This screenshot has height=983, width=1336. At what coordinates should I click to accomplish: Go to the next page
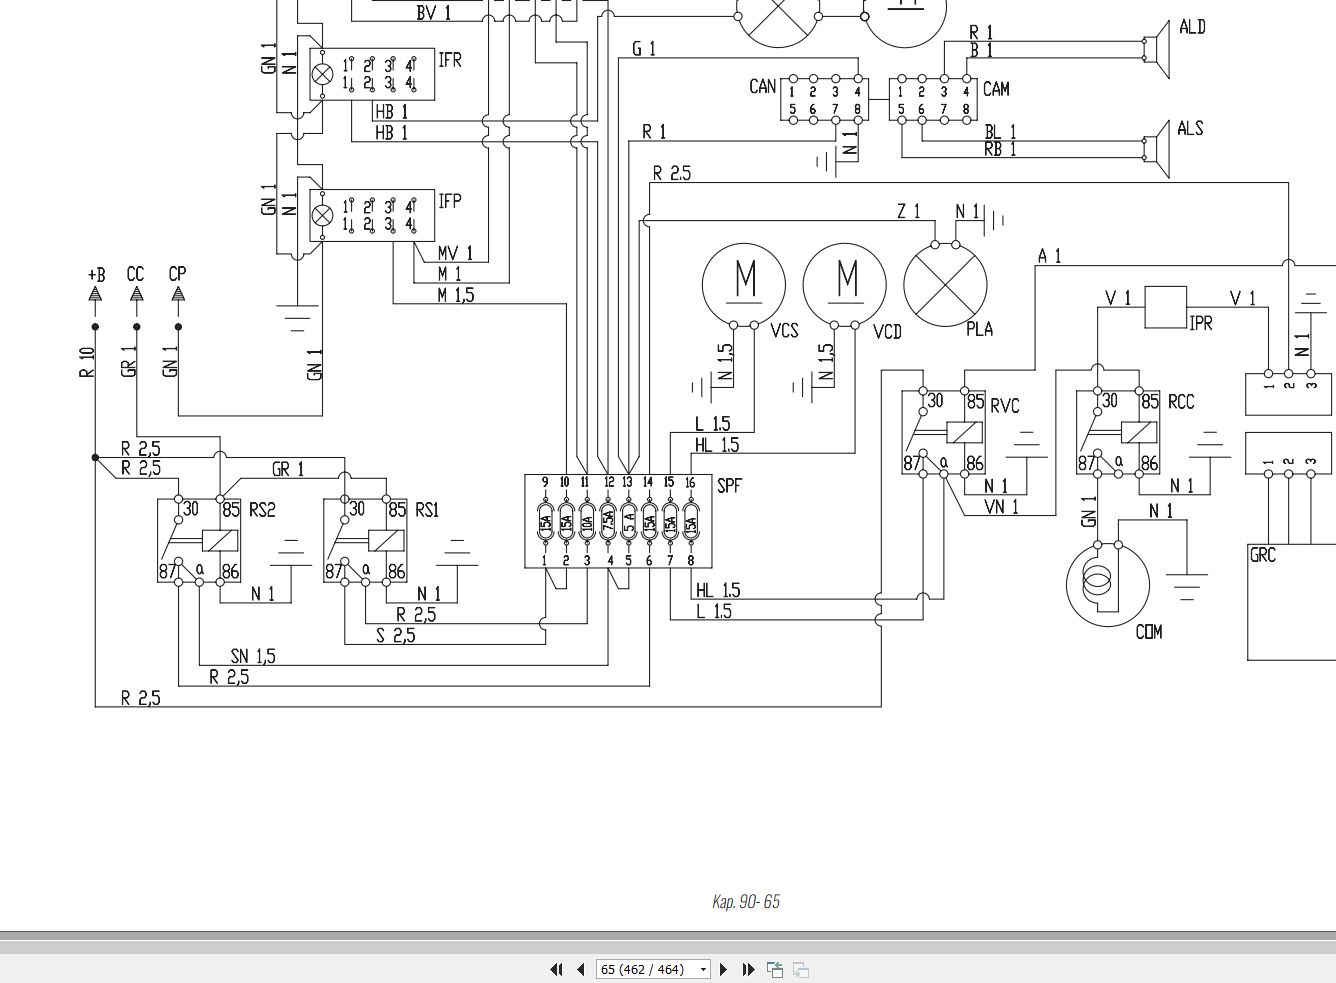(724, 969)
